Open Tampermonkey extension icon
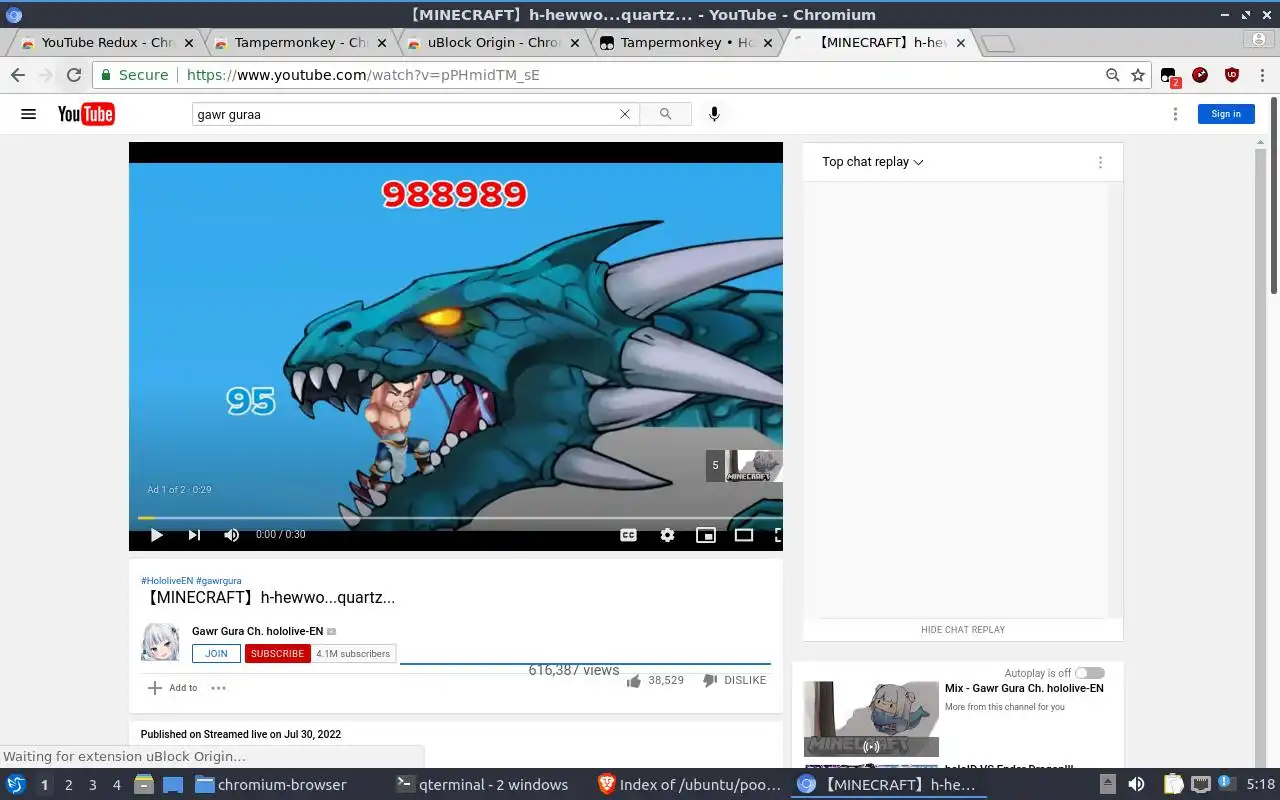This screenshot has height=800, width=1280. 1169,76
